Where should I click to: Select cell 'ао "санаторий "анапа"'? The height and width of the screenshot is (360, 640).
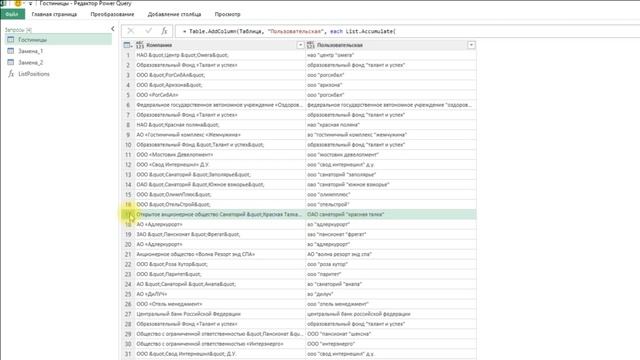coord(391,284)
